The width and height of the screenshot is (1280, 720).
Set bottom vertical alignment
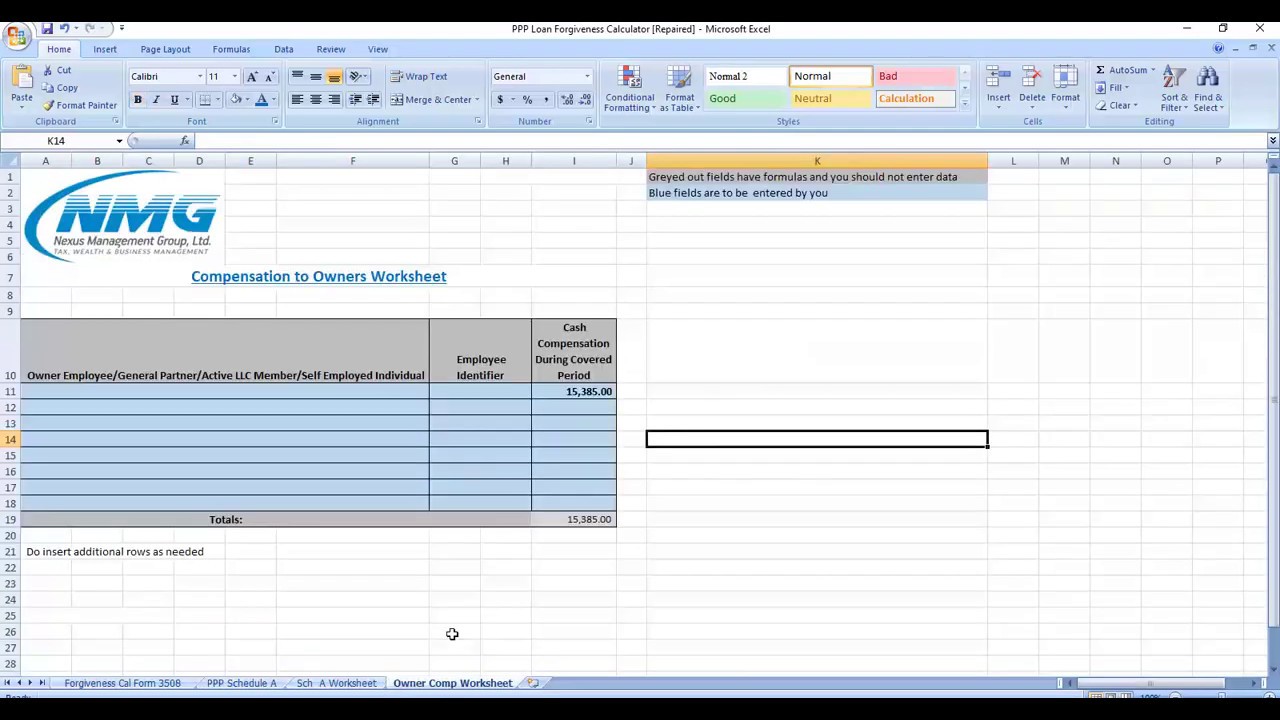pos(334,77)
